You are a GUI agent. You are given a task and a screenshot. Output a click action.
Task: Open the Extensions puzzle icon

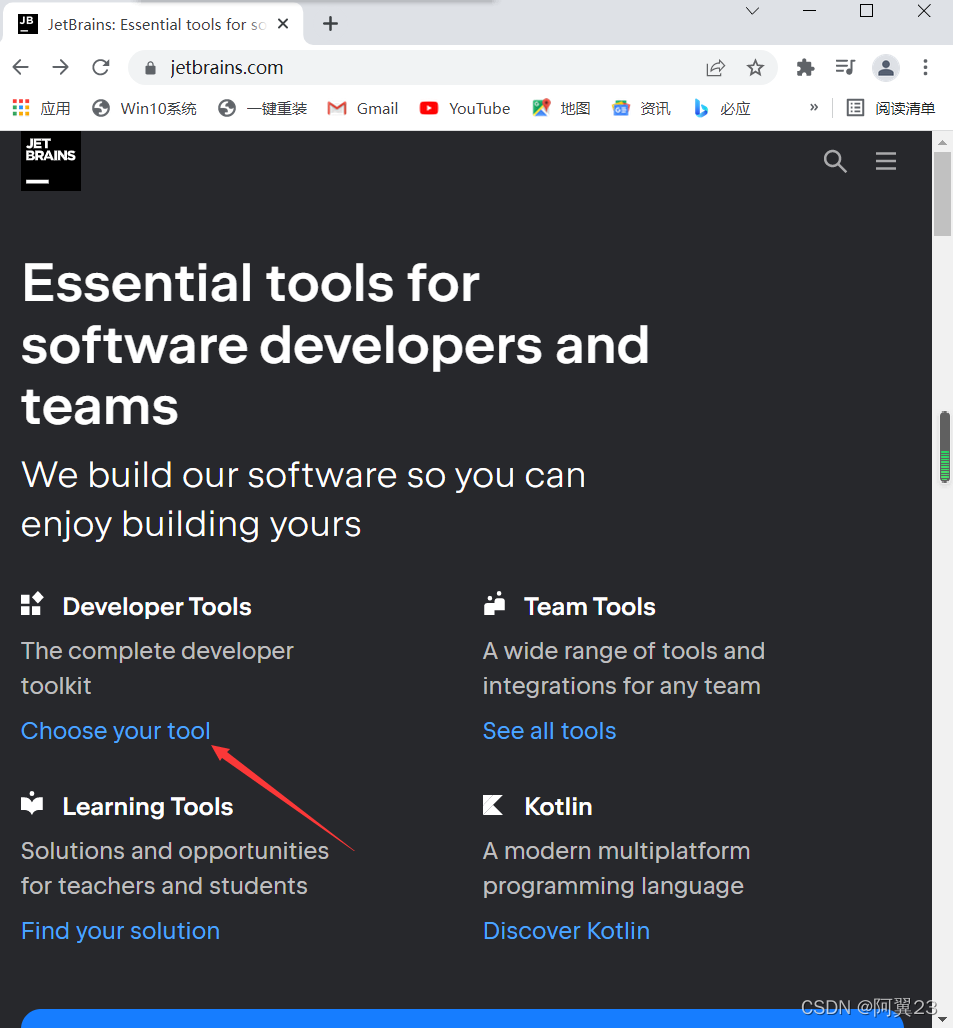click(x=805, y=67)
